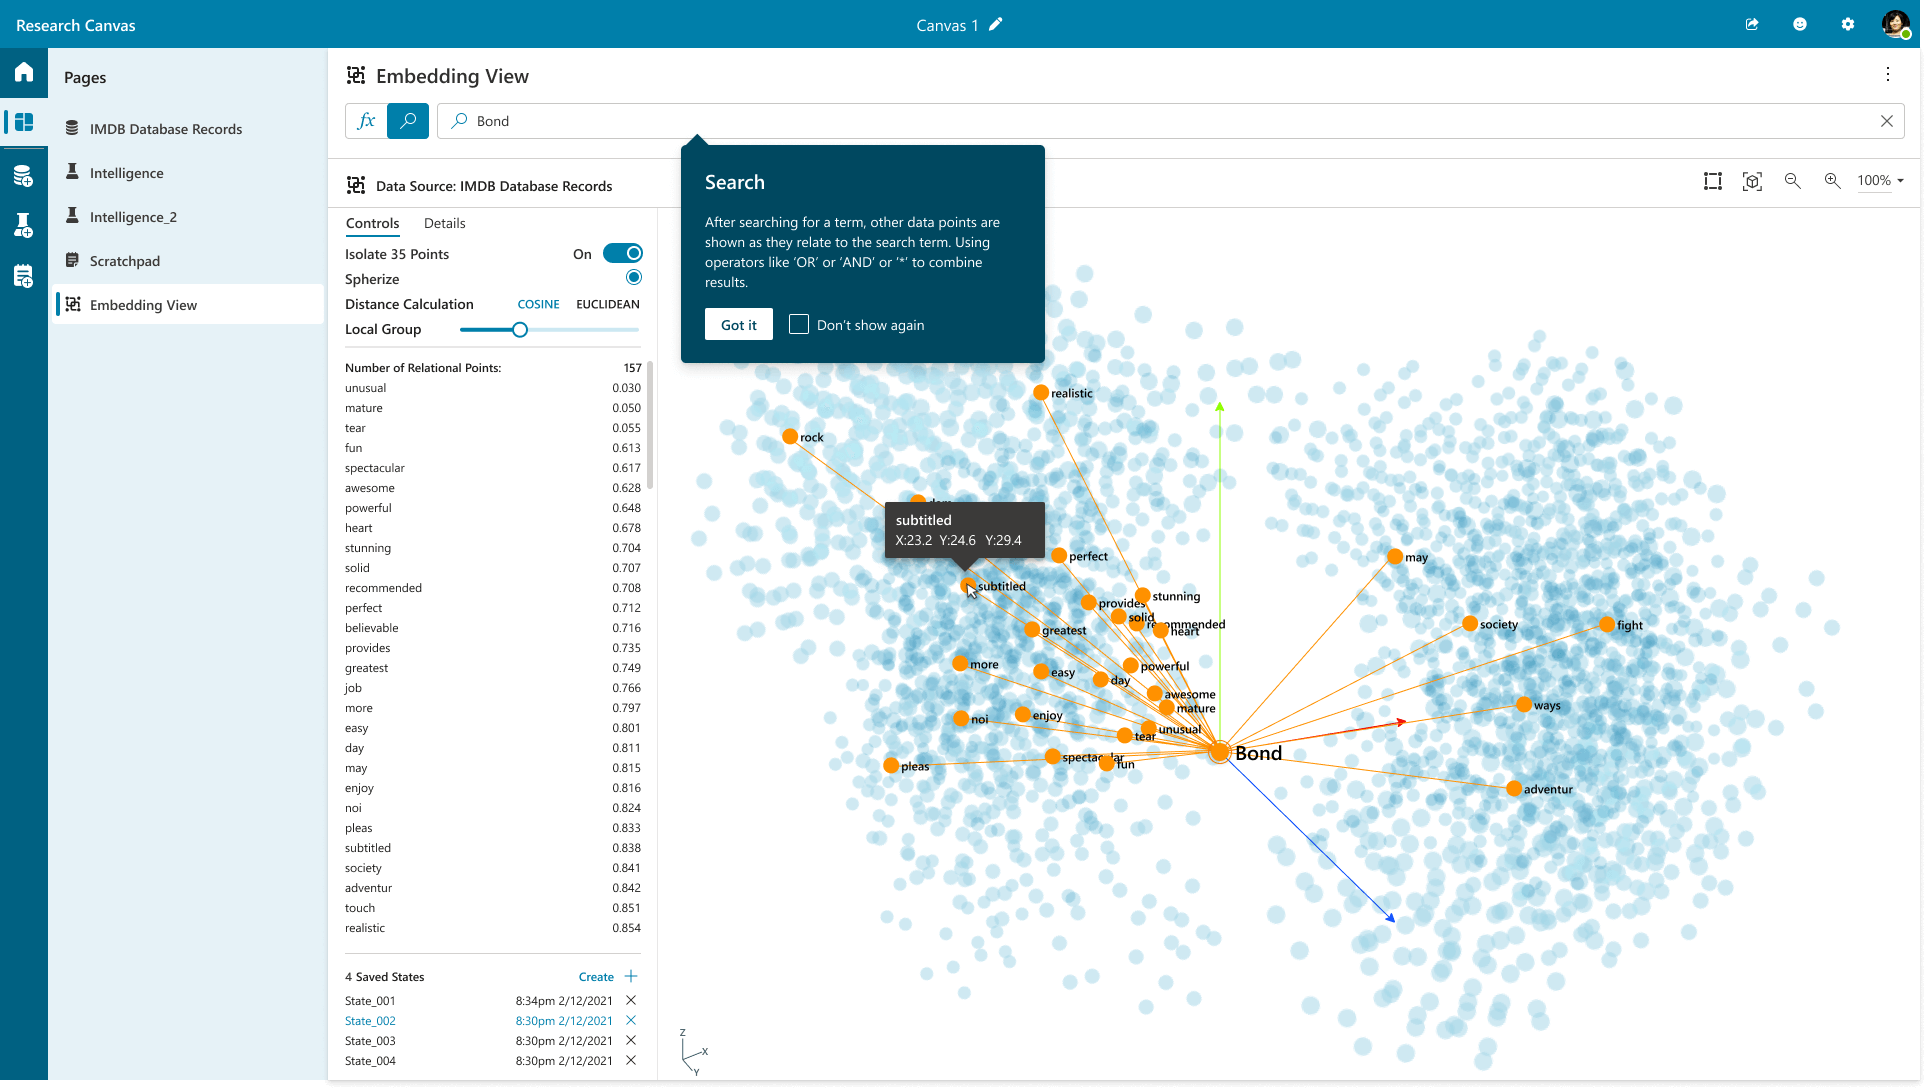This screenshot has width=1928, height=1091.
Task: Switch to the Details tab
Action: (x=444, y=223)
